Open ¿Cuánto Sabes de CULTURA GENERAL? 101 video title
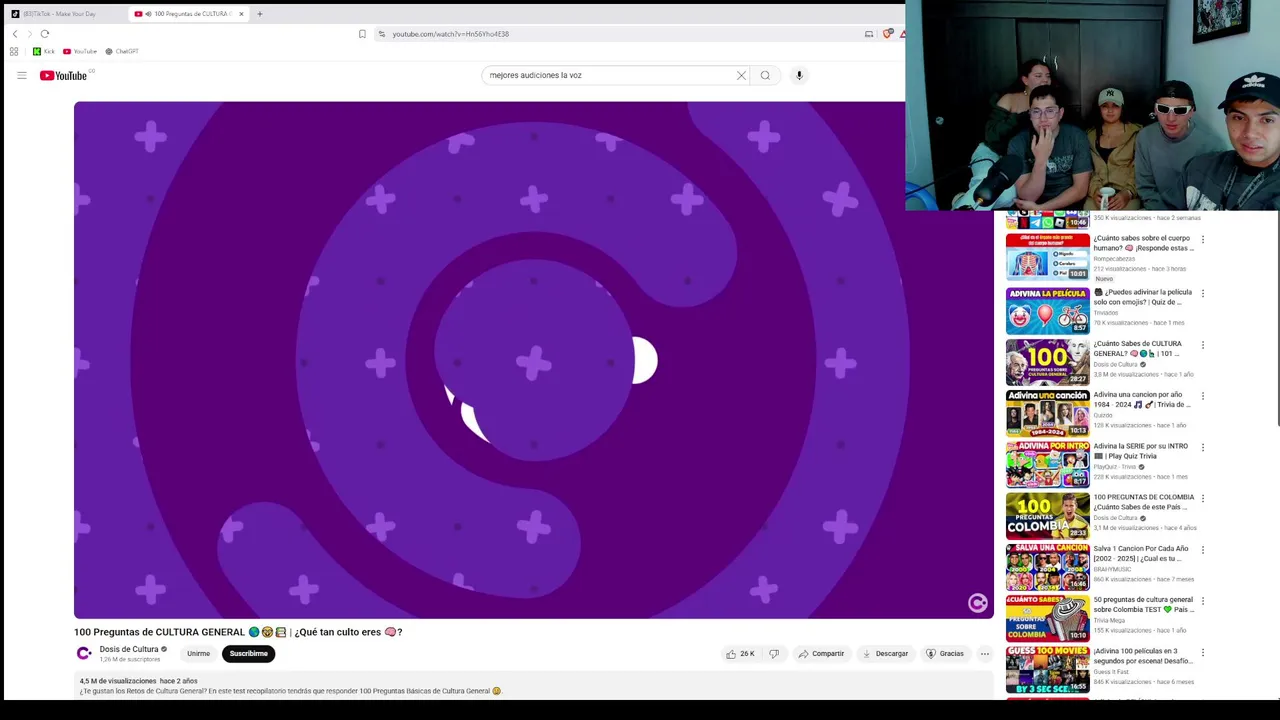Image resolution: width=1280 pixels, height=720 pixels. (x=1138, y=348)
